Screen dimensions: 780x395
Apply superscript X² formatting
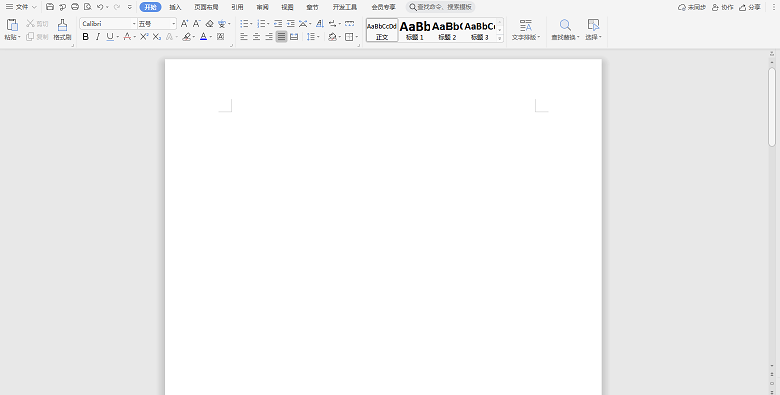[x=144, y=36]
